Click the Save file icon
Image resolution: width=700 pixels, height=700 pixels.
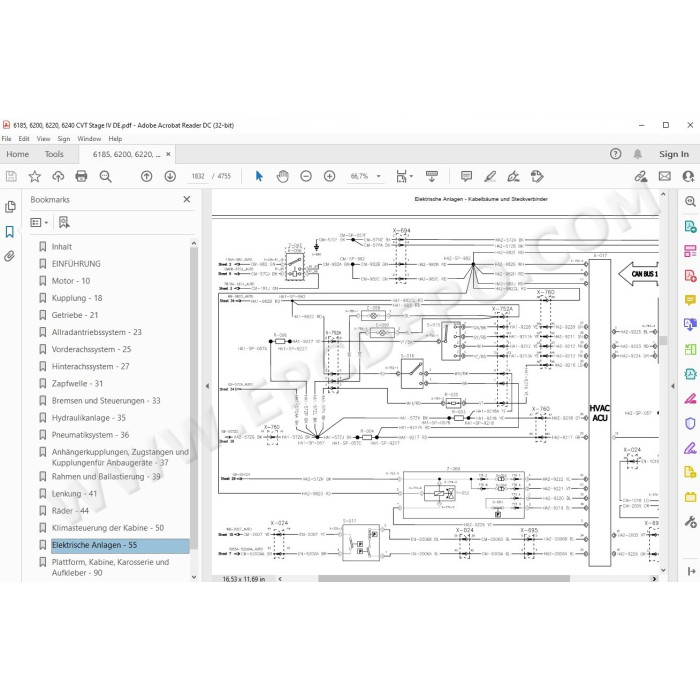point(11,176)
